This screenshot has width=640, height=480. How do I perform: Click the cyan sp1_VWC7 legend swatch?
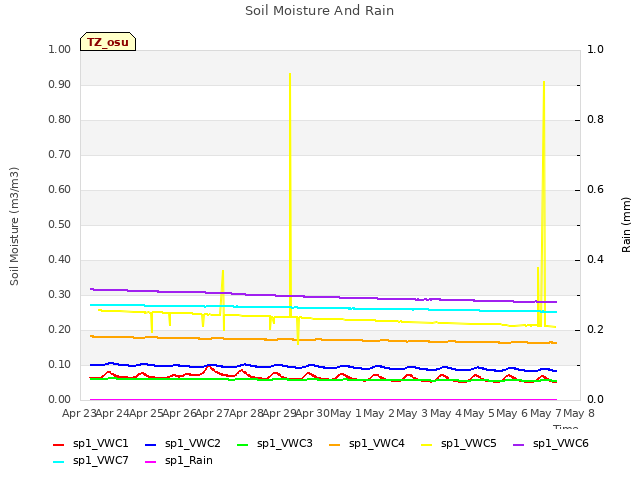pyautogui.click(x=59, y=462)
